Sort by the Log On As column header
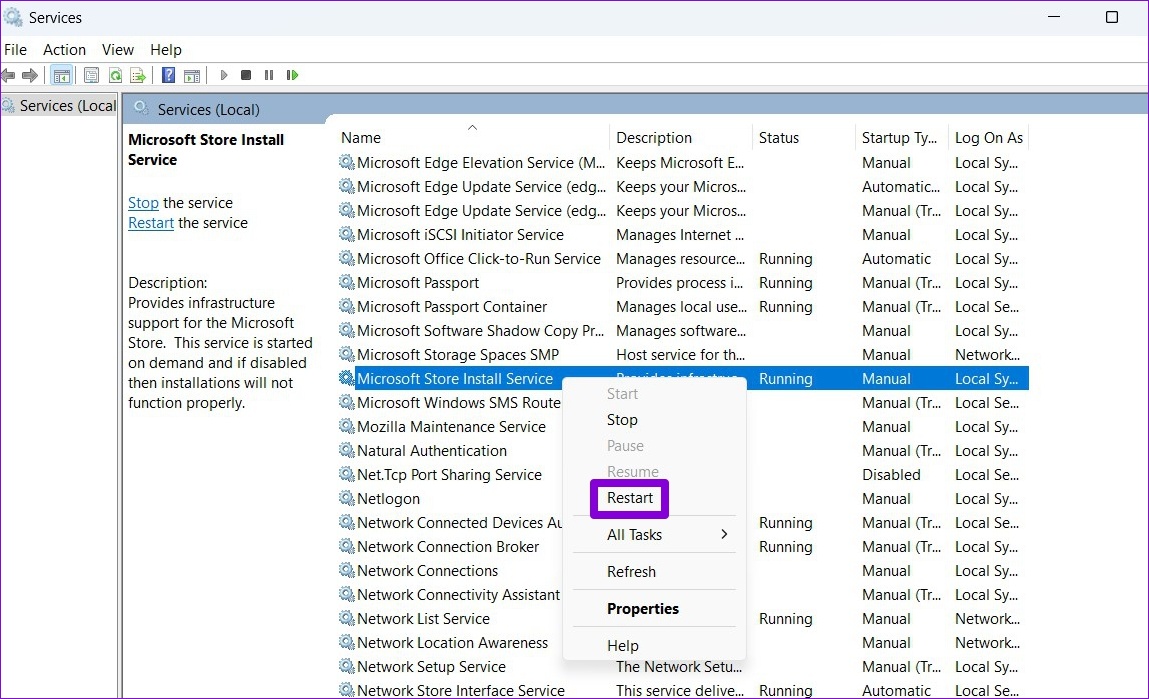 coord(989,138)
